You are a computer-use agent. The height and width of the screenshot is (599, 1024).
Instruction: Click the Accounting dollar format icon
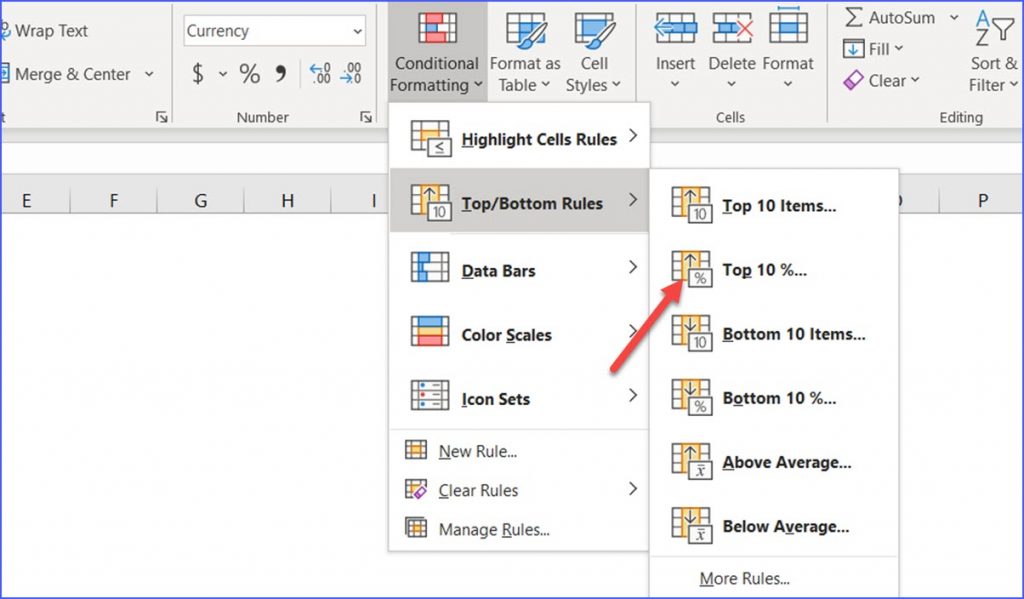click(x=198, y=74)
